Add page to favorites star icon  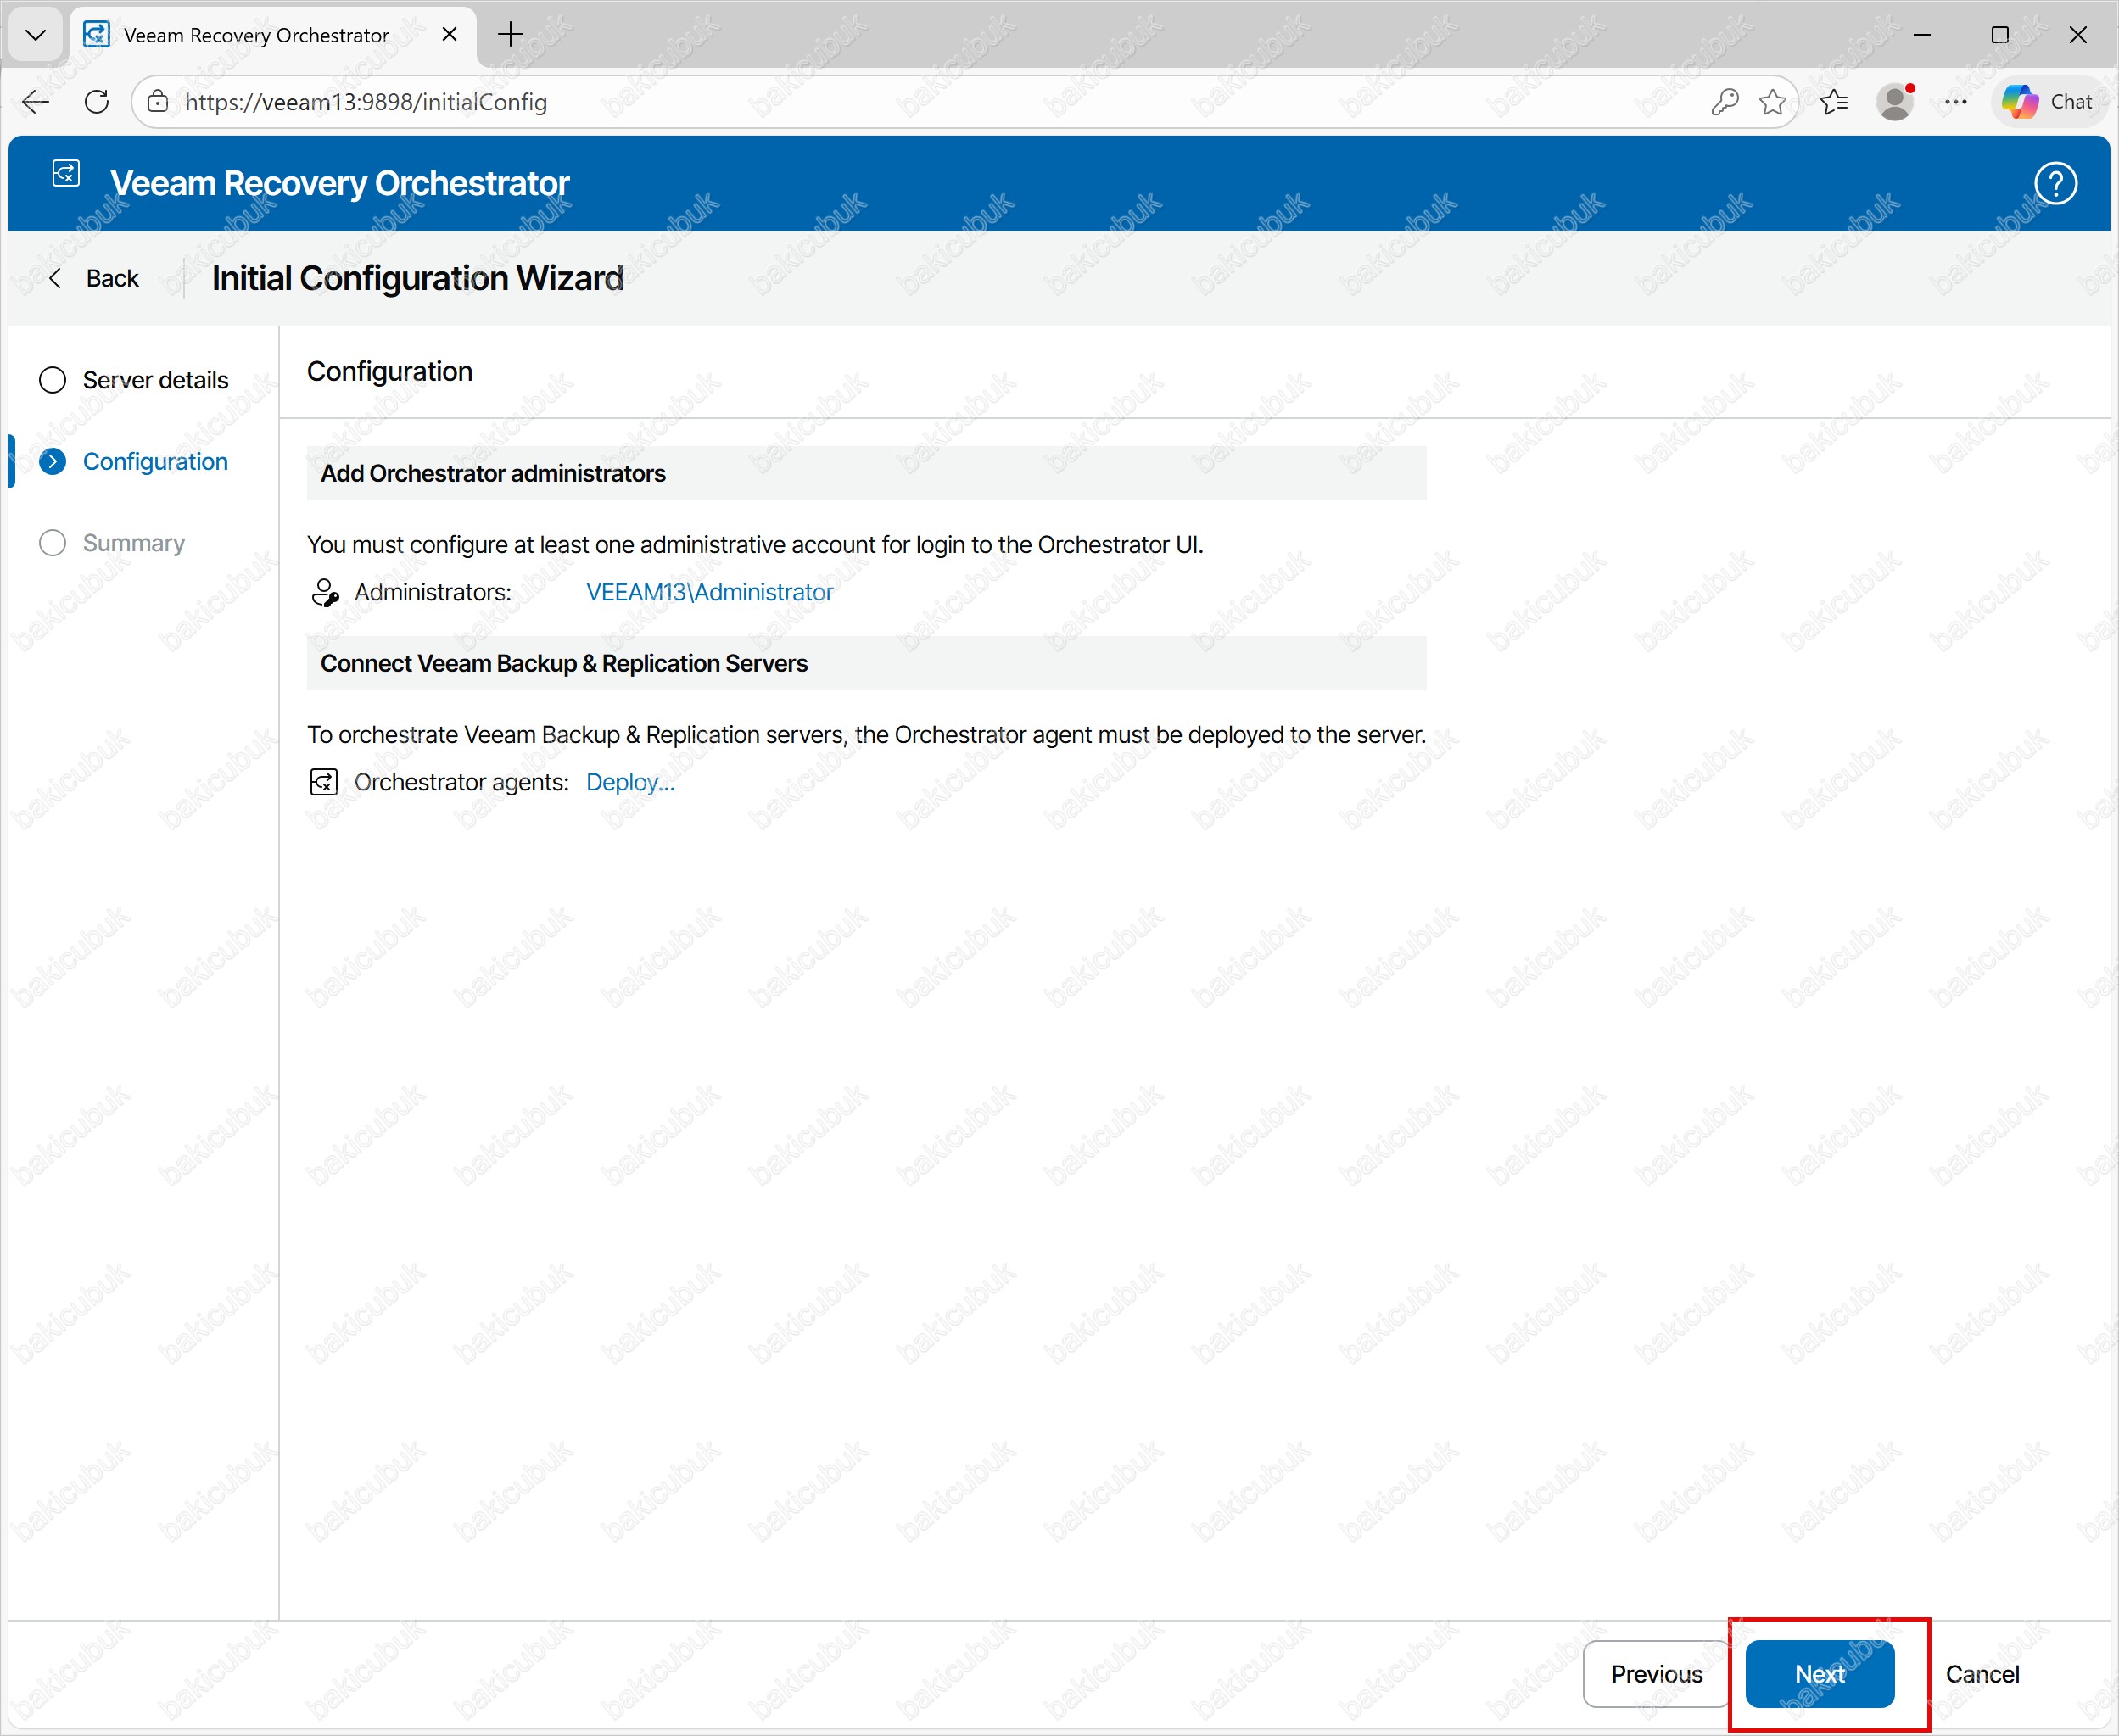[x=1772, y=102]
